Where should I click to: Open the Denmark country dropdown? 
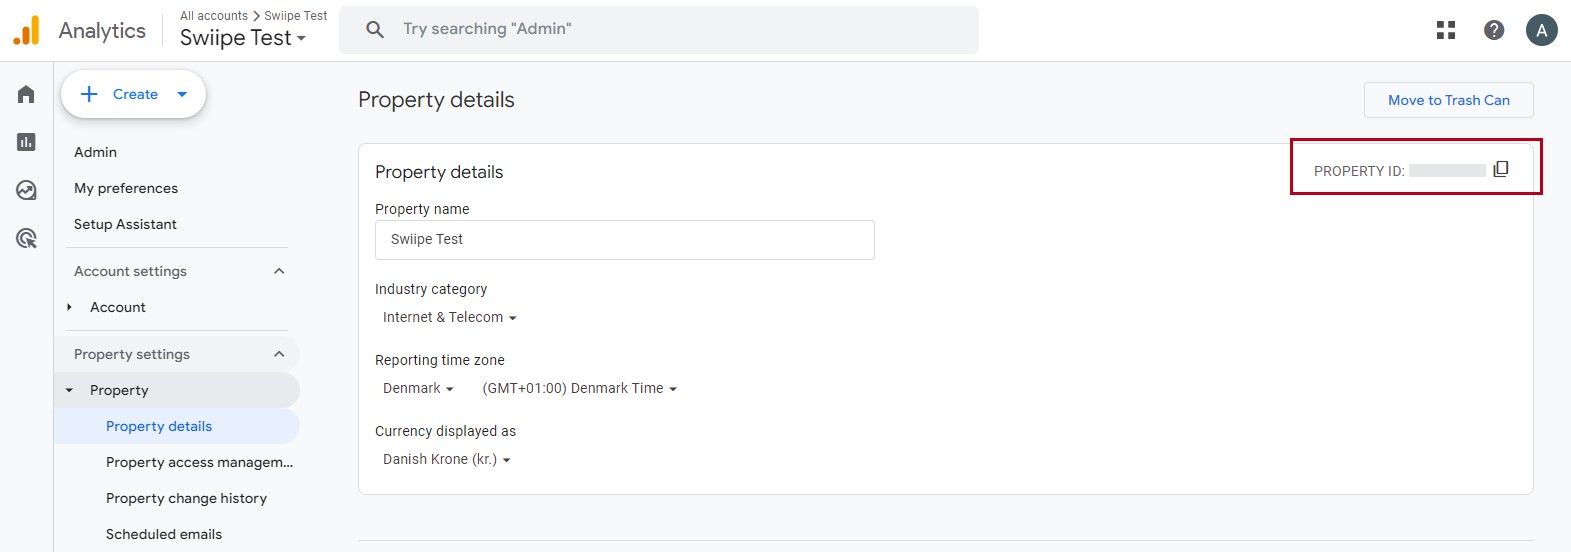418,389
